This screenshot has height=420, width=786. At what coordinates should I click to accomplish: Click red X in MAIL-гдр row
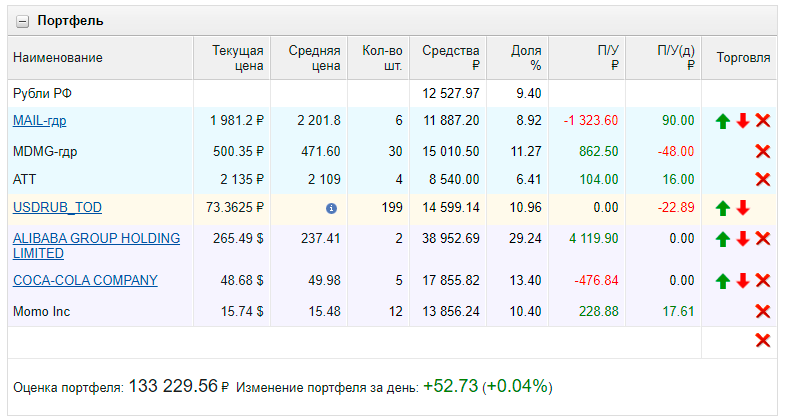762,121
